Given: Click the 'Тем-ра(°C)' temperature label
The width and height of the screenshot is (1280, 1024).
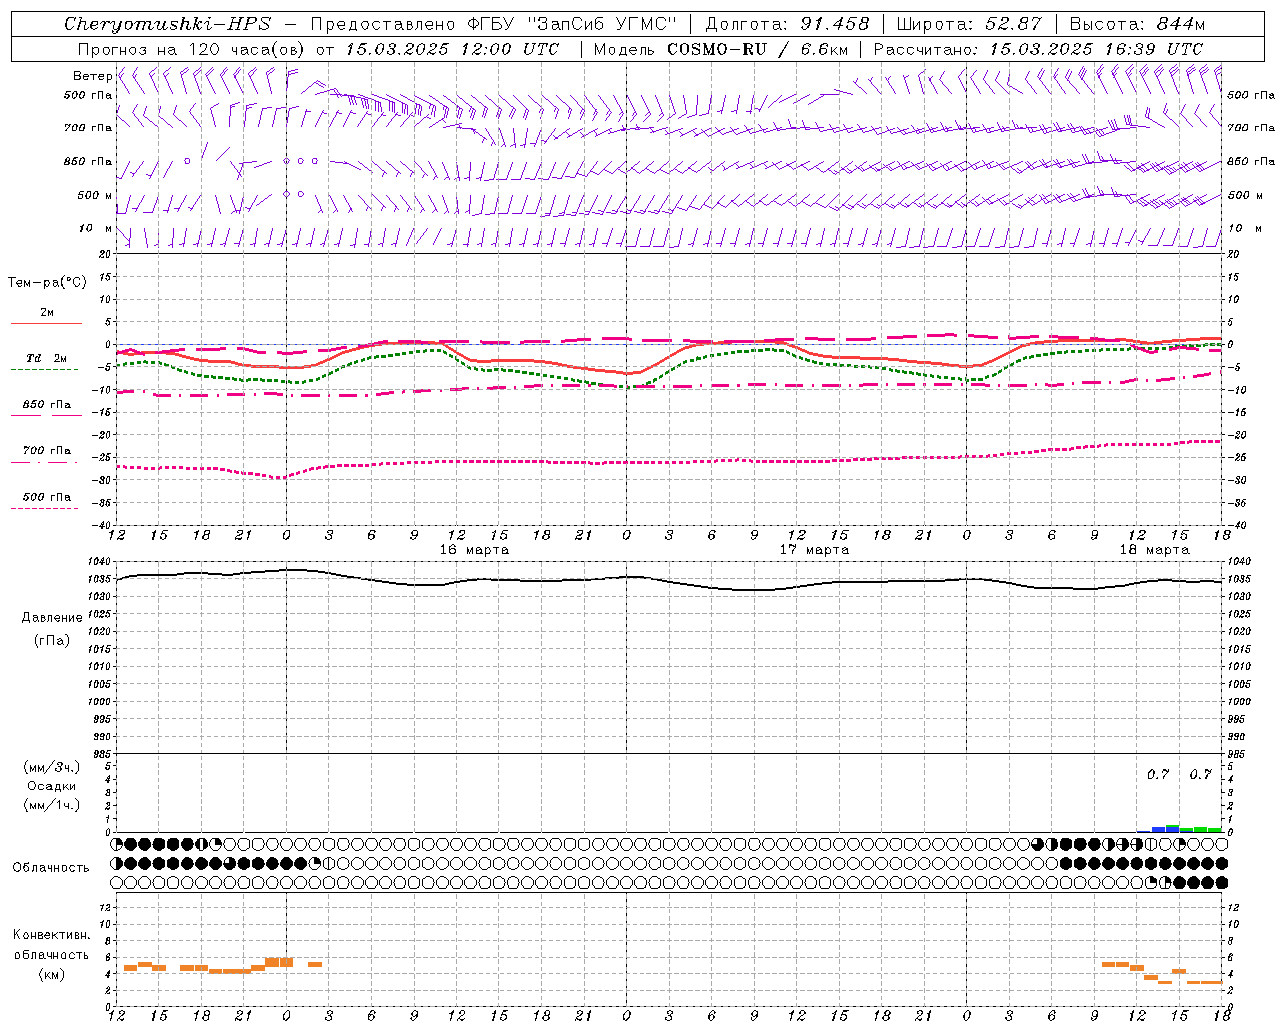Looking at the screenshot, I should (x=47, y=283).
